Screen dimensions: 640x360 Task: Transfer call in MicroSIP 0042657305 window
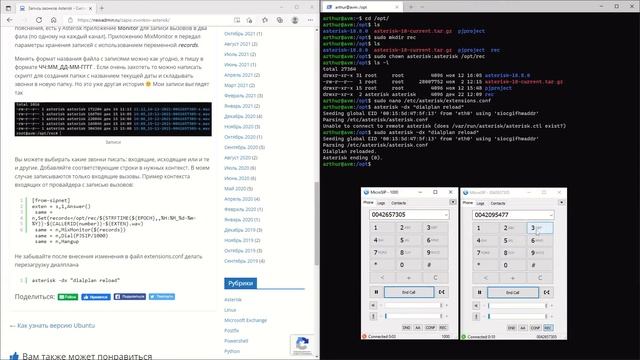coord(547,292)
